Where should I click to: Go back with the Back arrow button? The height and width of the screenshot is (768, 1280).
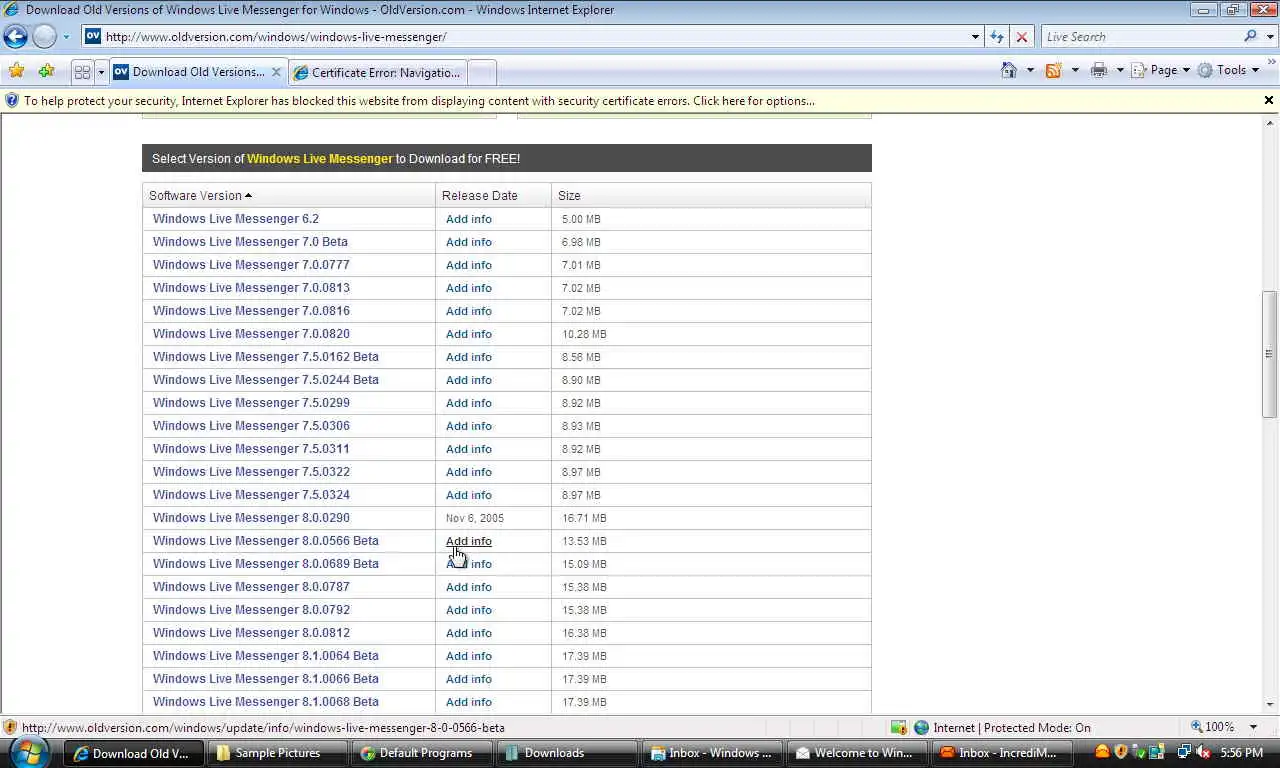point(15,37)
